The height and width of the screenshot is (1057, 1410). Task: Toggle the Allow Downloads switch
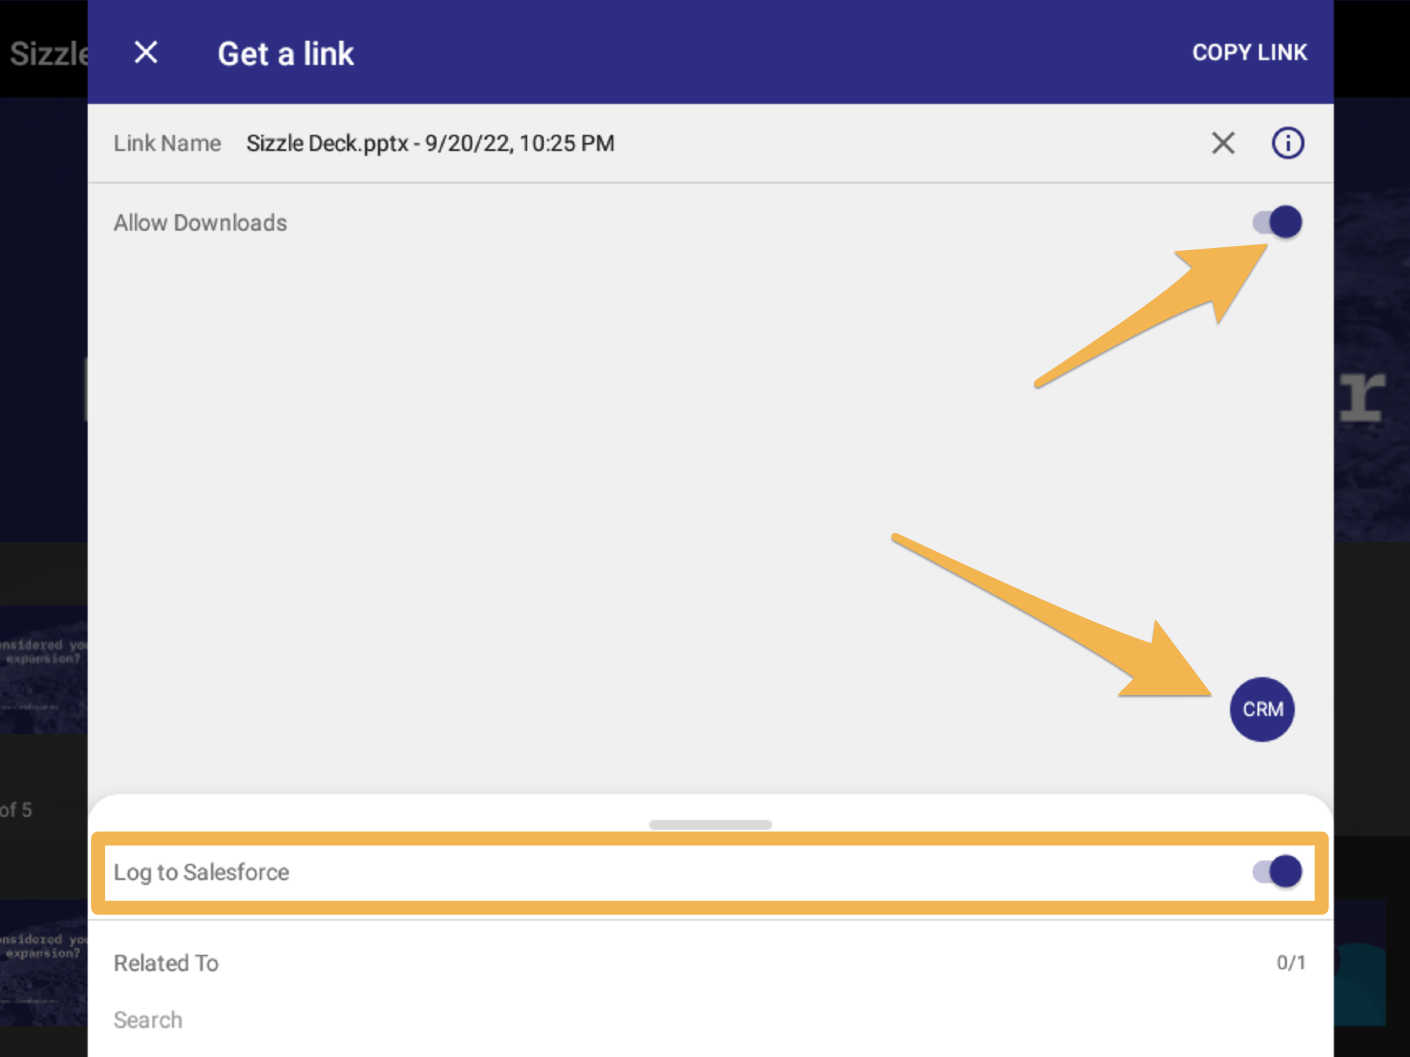coord(1278,222)
